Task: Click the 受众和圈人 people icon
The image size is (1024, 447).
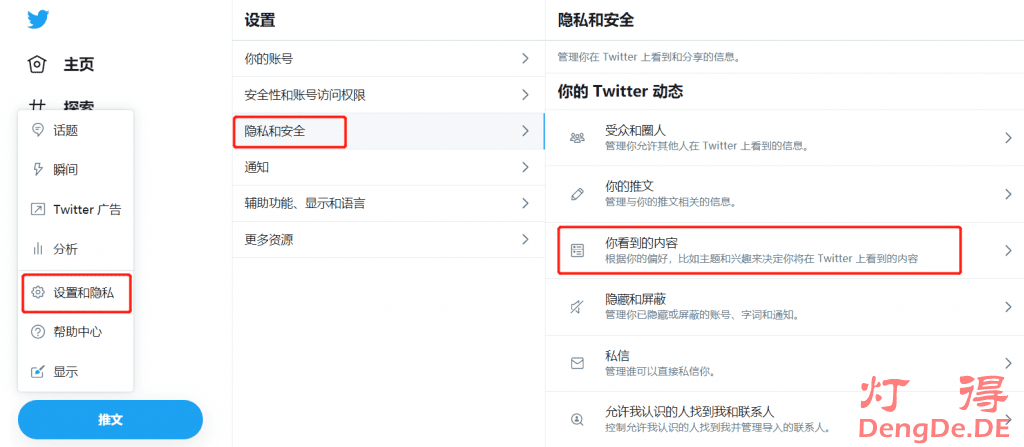Action: tap(577, 137)
